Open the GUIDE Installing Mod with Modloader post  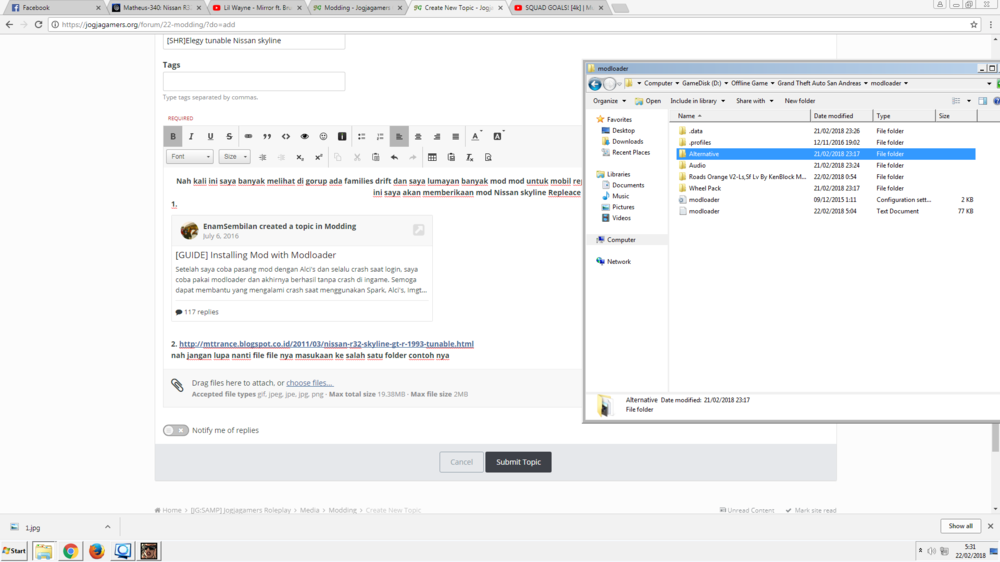point(256,255)
